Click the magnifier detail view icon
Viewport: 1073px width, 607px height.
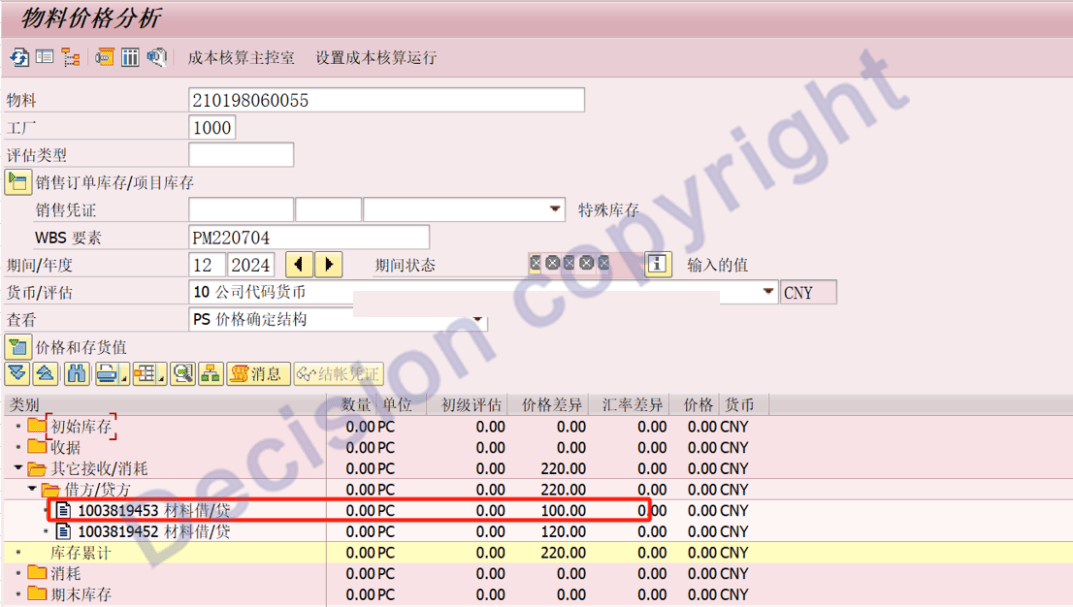pyautogui.click(x=182, y=374)
